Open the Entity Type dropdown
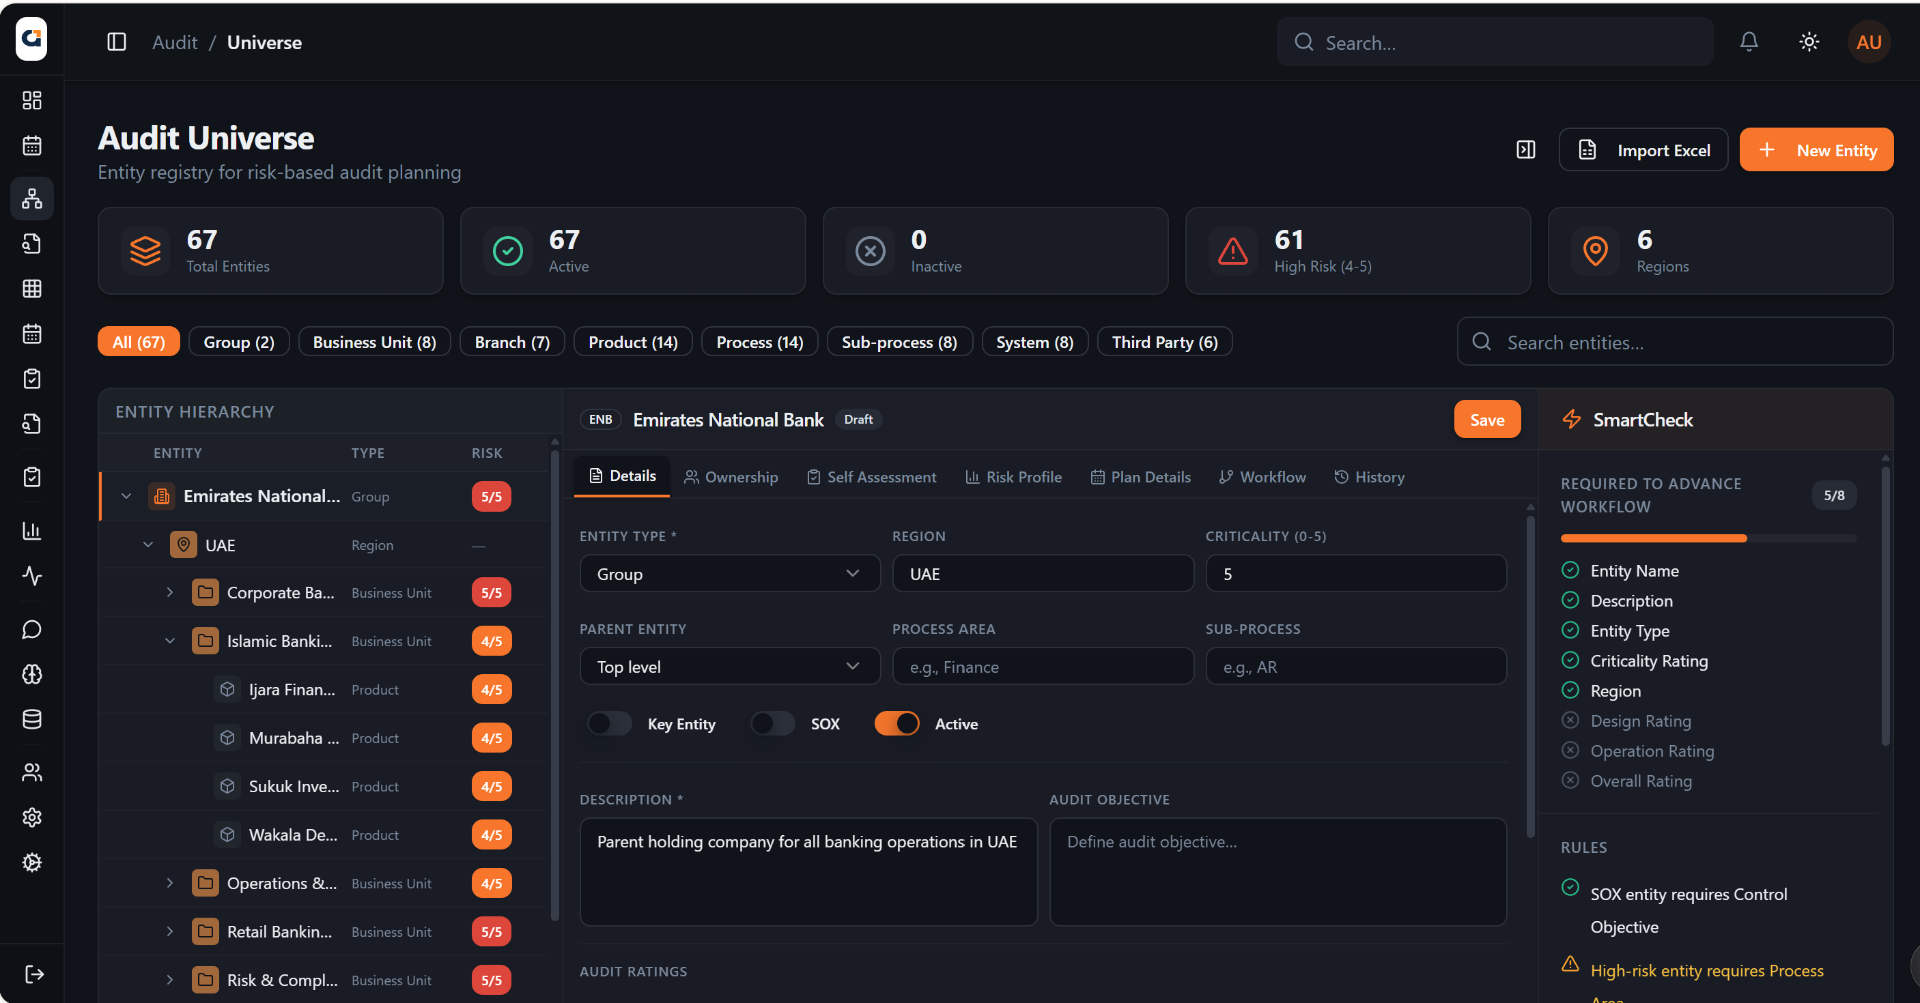Screen dimensions: 1920x1003 tap(730, 574)
